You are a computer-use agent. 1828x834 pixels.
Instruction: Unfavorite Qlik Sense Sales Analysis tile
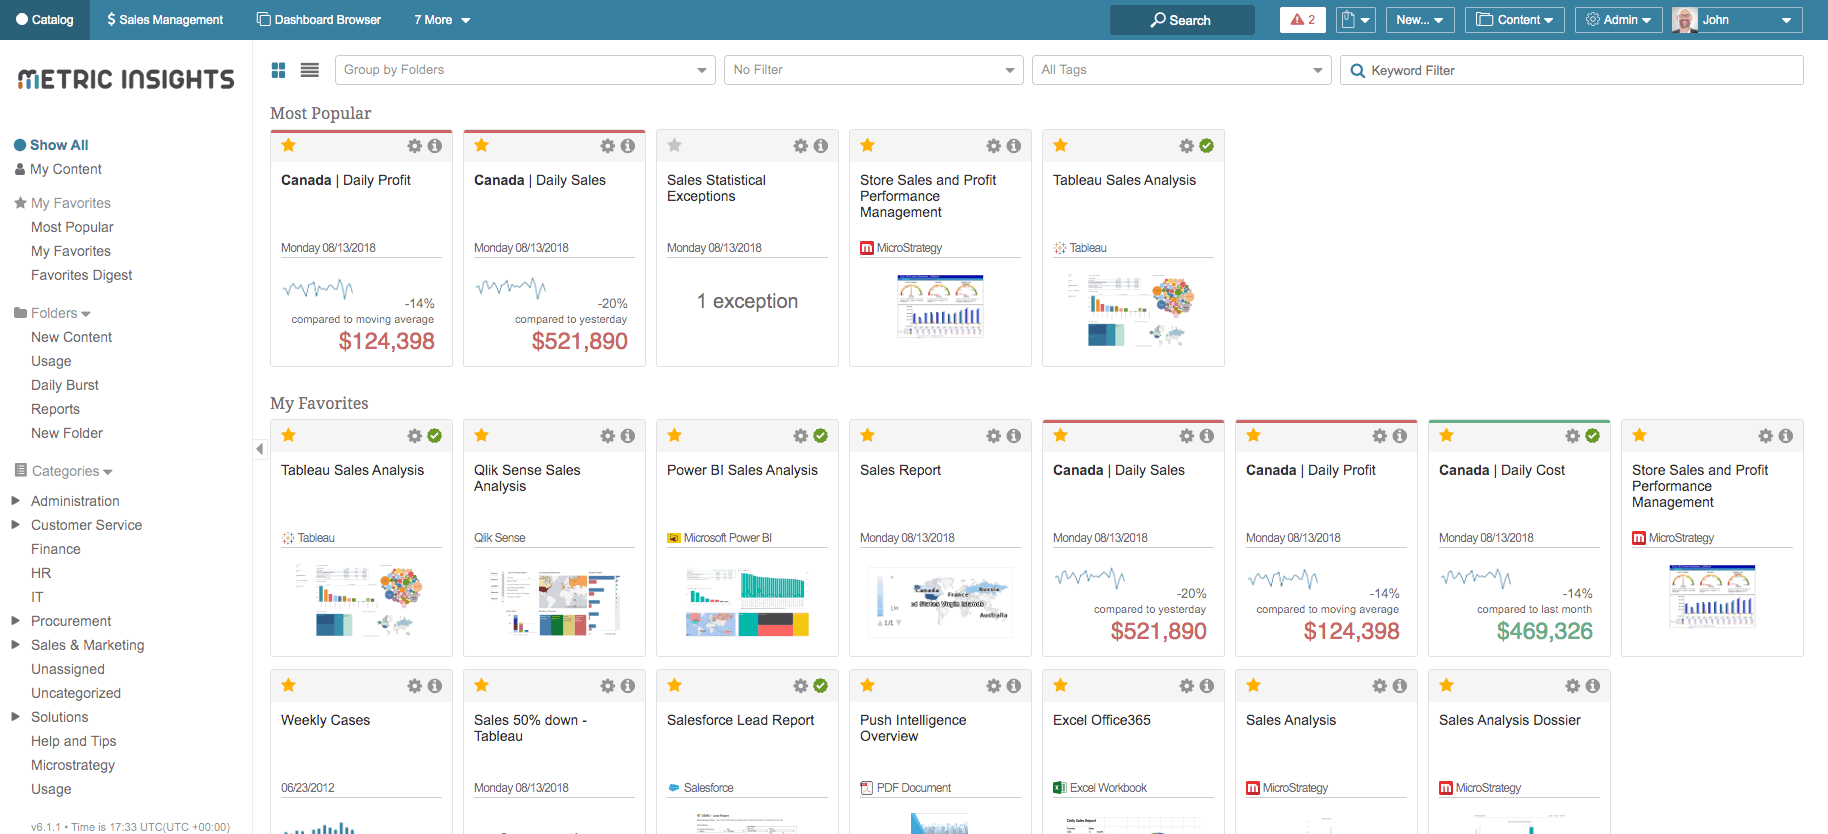click(x=482, y=435)
